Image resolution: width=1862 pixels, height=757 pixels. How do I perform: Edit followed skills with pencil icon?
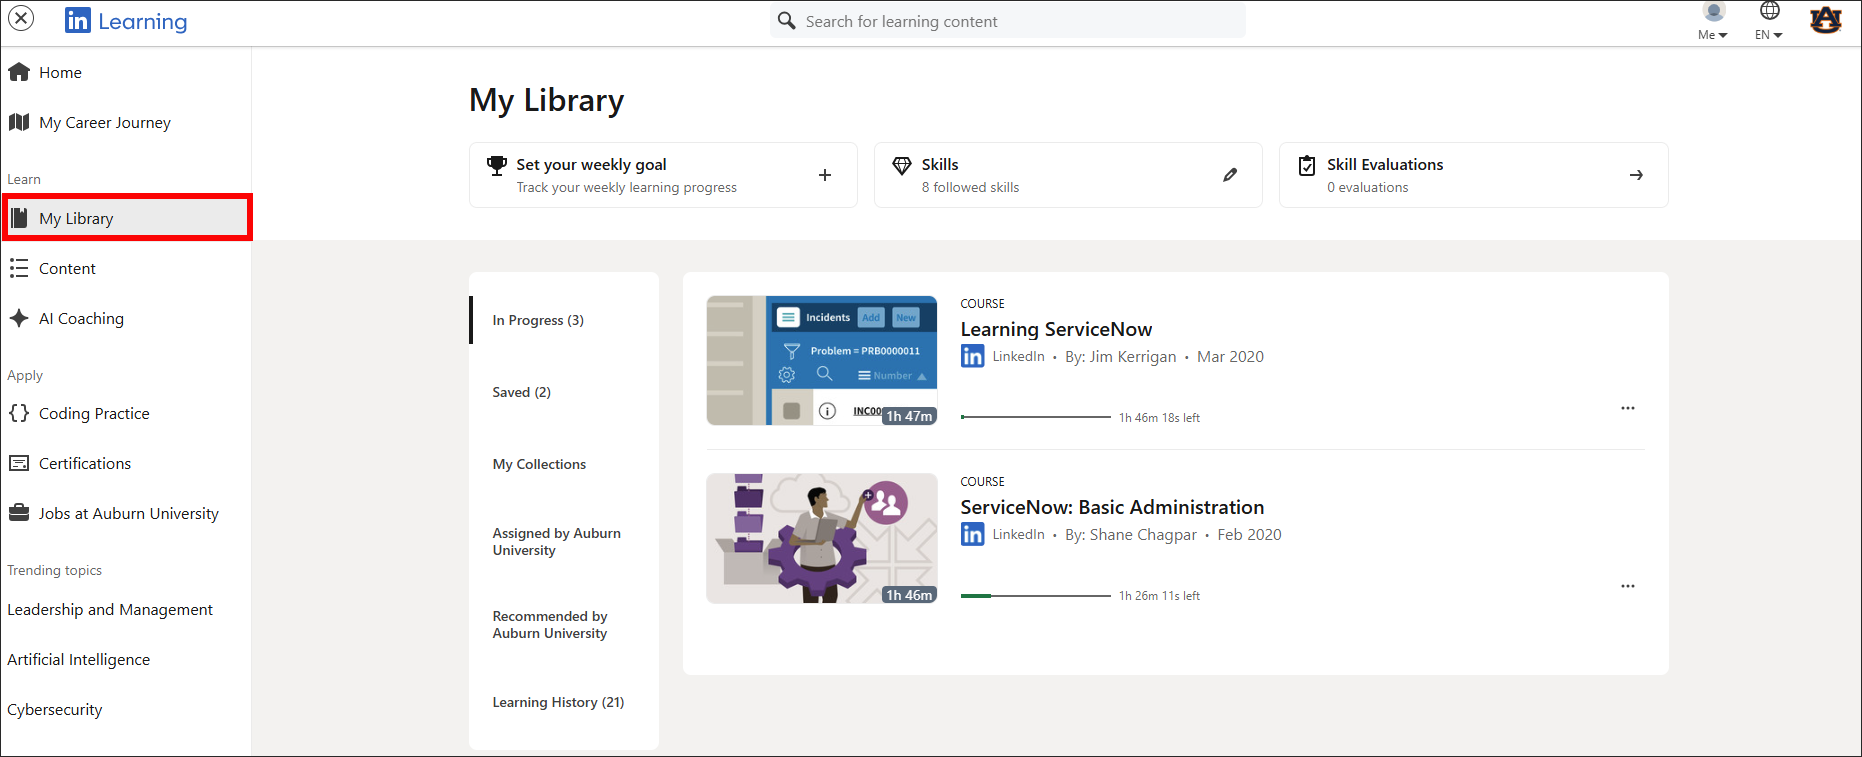click(x=1229, y=175)
